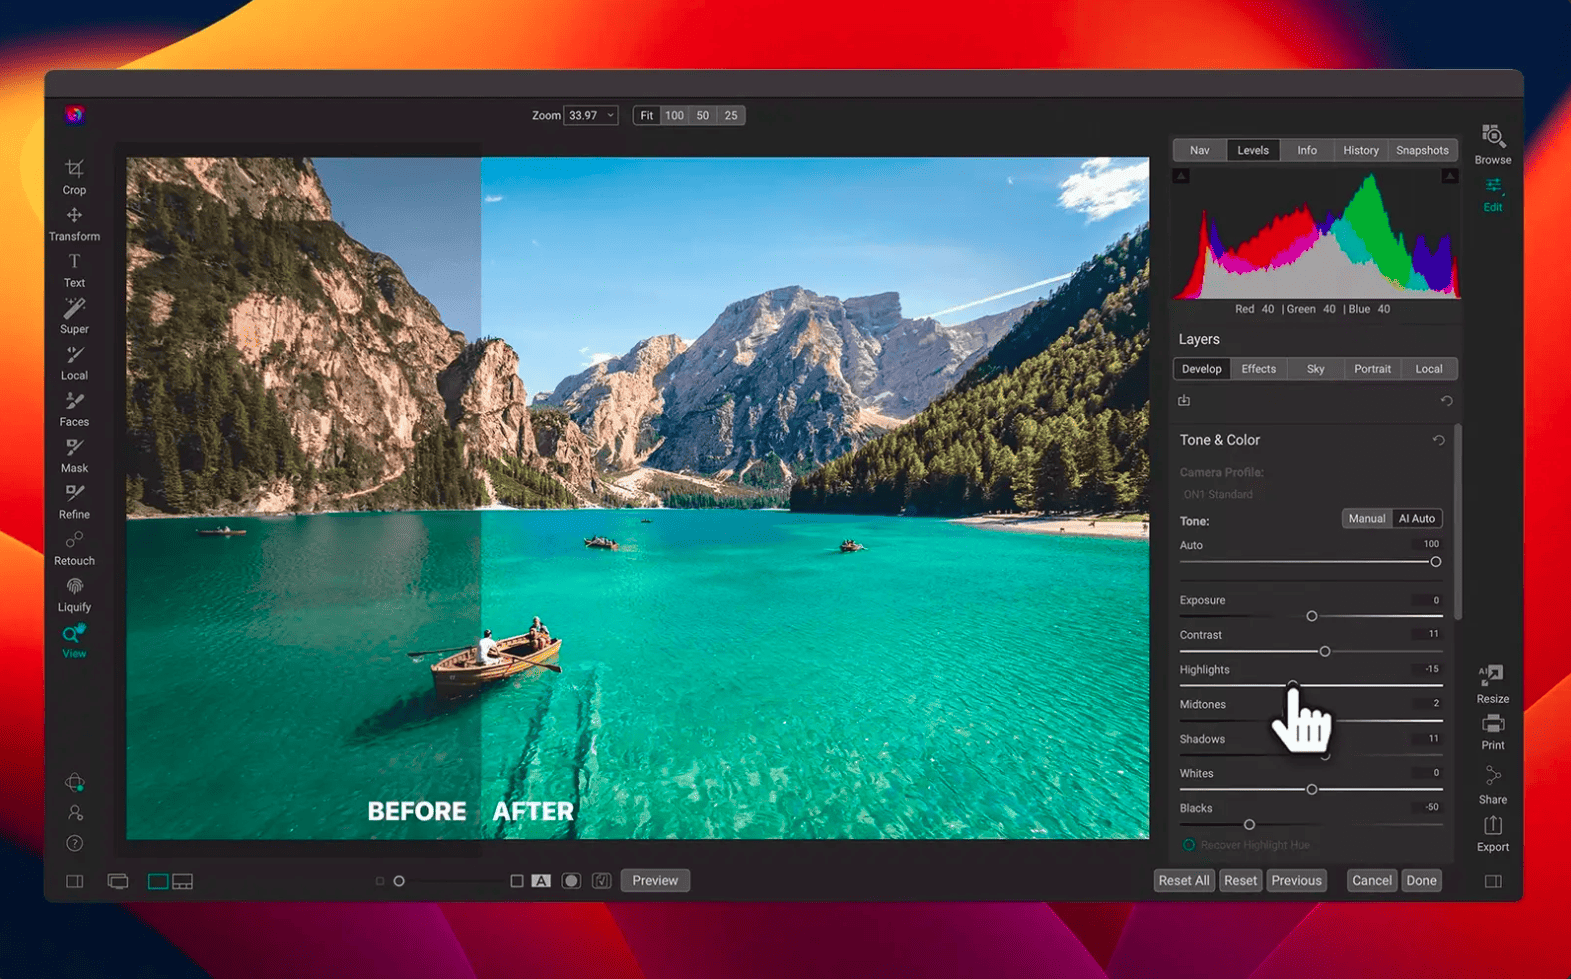The image size is (1571, 979).
Task: Select the Faces tool
Action: pyautogui.click(x=74, y=409)
